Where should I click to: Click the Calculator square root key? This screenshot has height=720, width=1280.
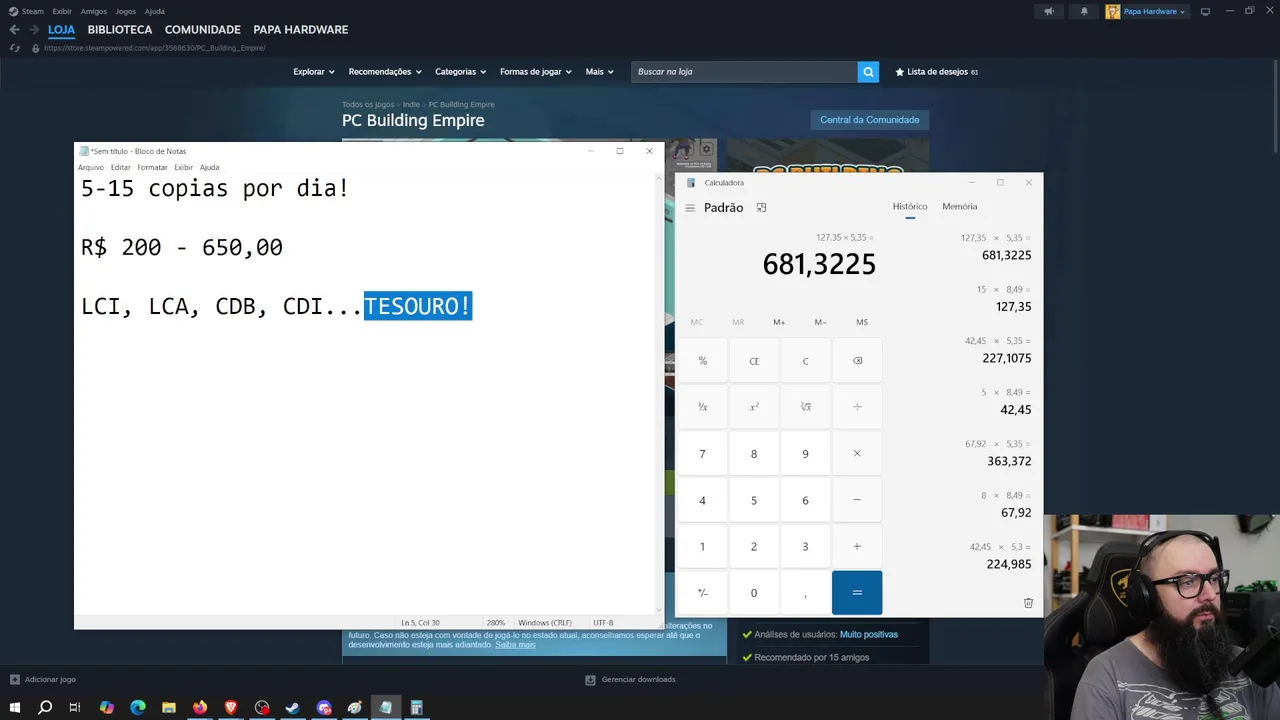(x=805, y=407)
